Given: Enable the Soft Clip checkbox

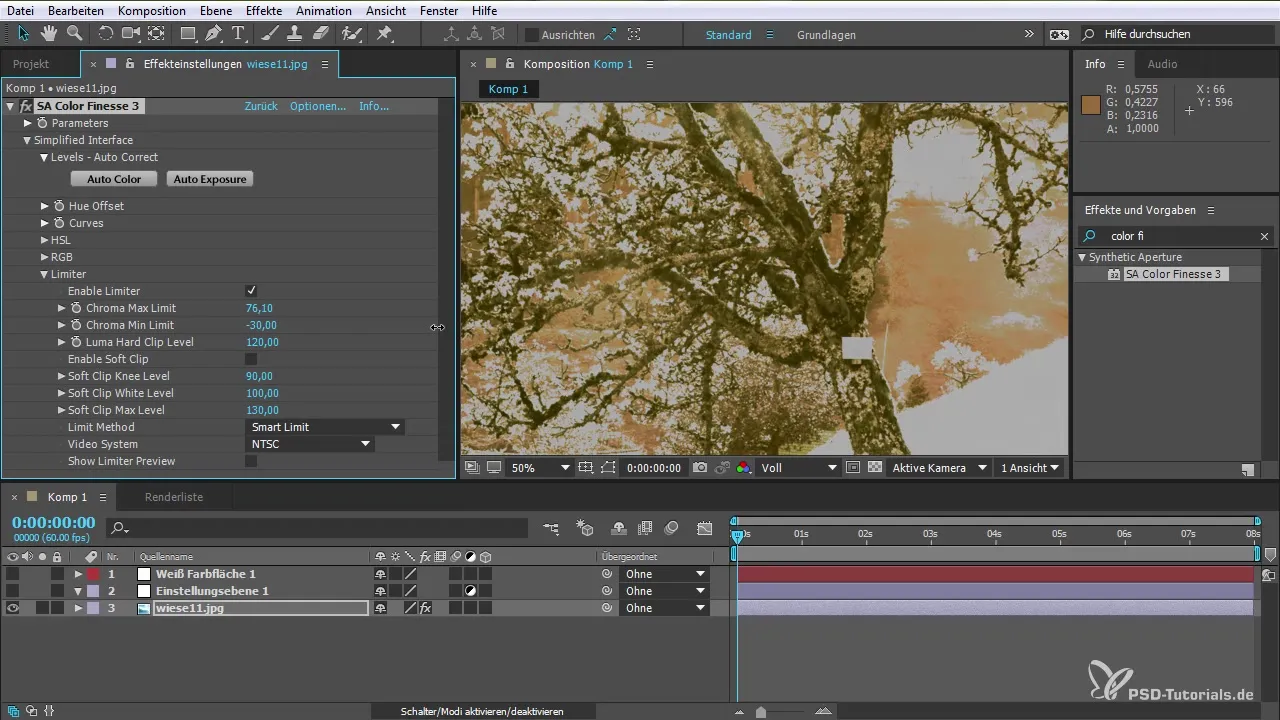Looking at the screenshot, I should 251,359.
